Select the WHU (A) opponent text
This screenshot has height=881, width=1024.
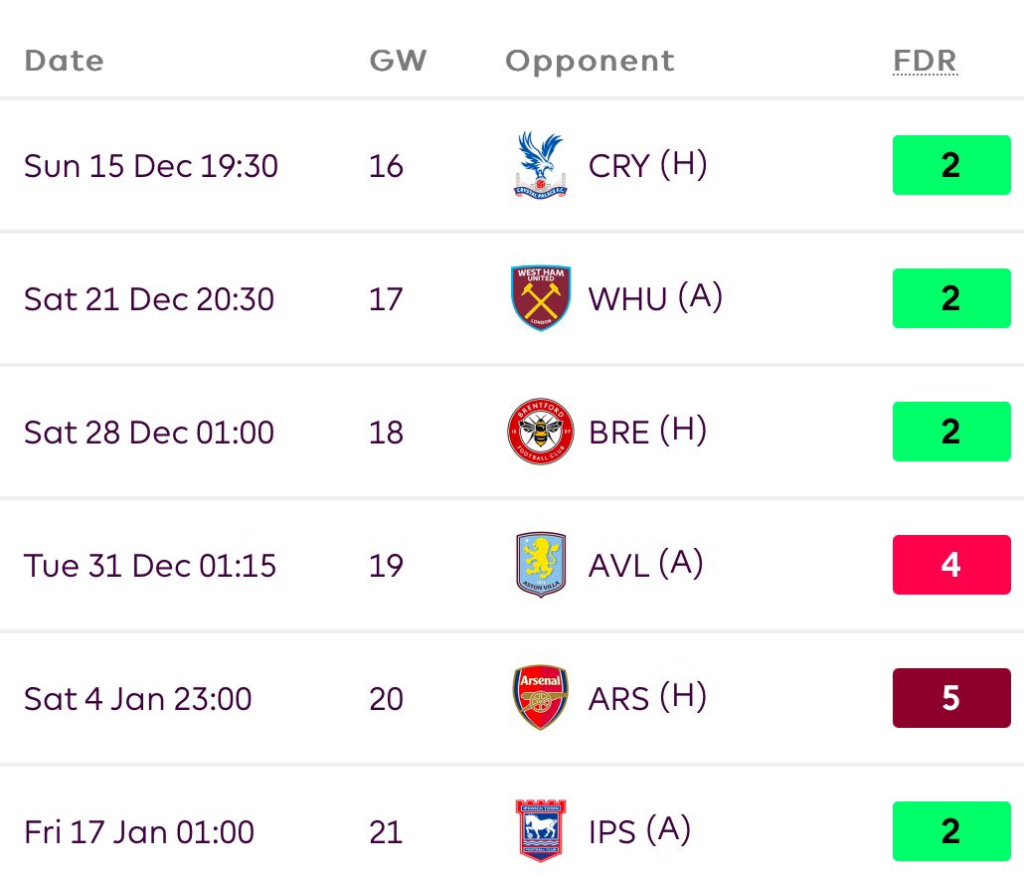(x=655, y=298)
